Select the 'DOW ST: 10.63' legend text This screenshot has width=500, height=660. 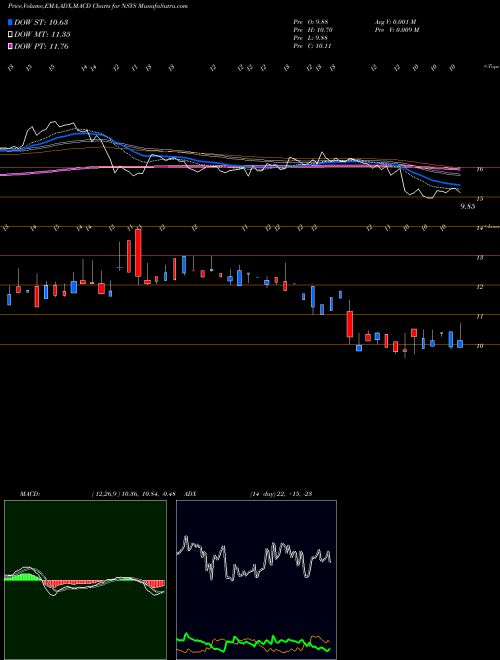41,22
